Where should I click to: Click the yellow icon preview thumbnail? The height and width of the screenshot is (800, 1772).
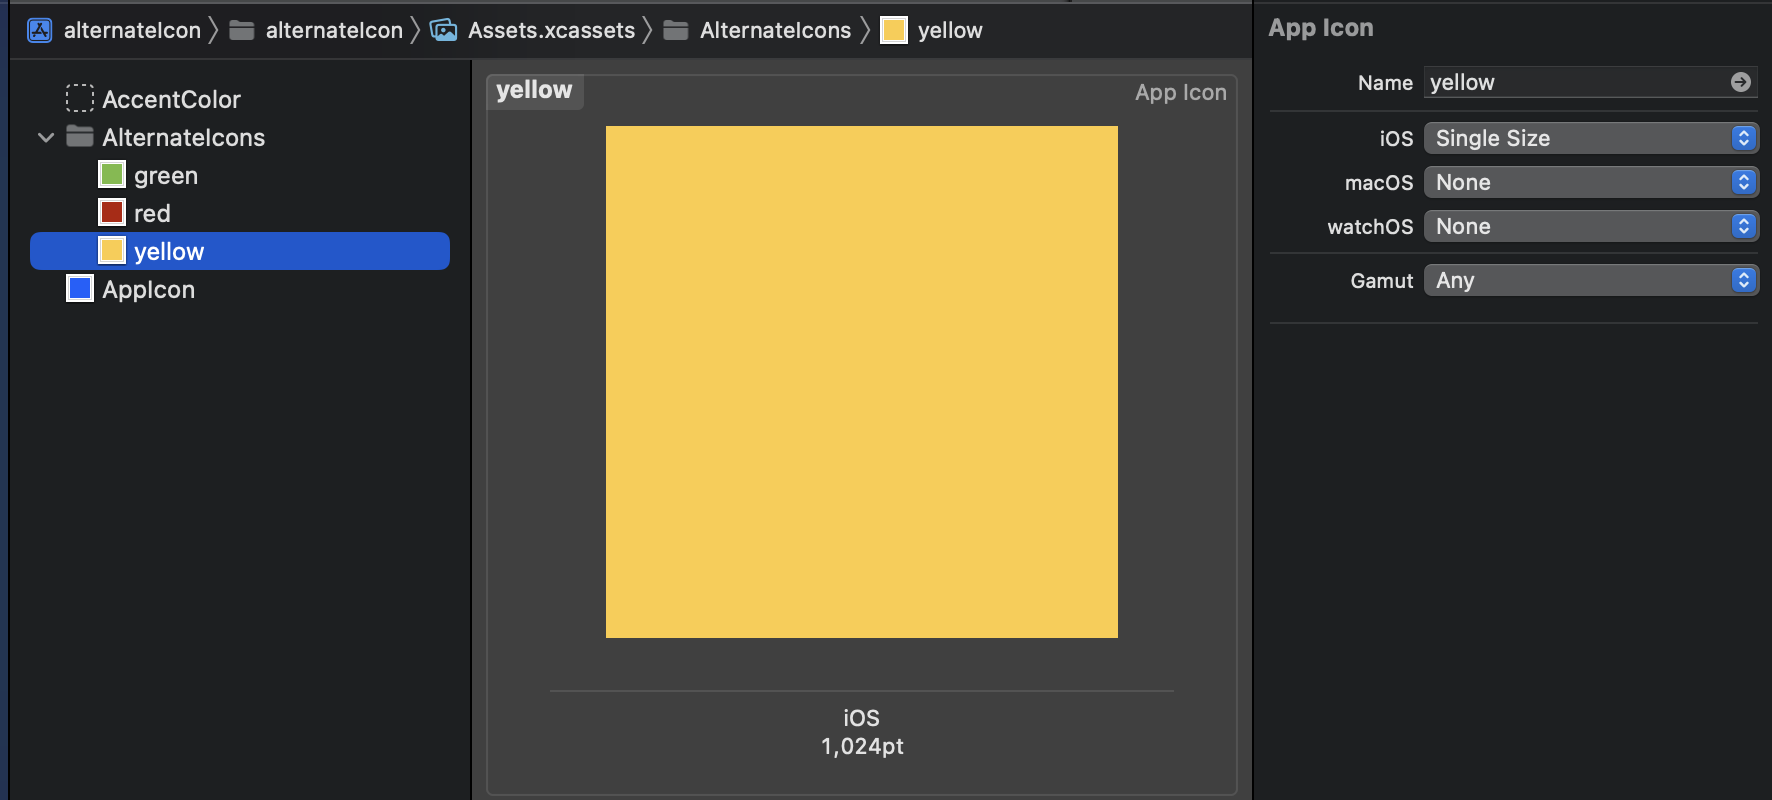pos(860,381)
